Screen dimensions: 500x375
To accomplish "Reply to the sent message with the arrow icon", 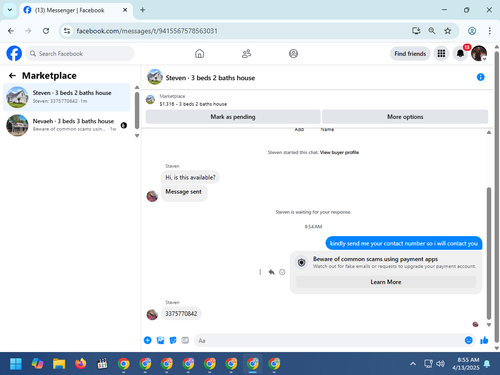I will [271, 272].
